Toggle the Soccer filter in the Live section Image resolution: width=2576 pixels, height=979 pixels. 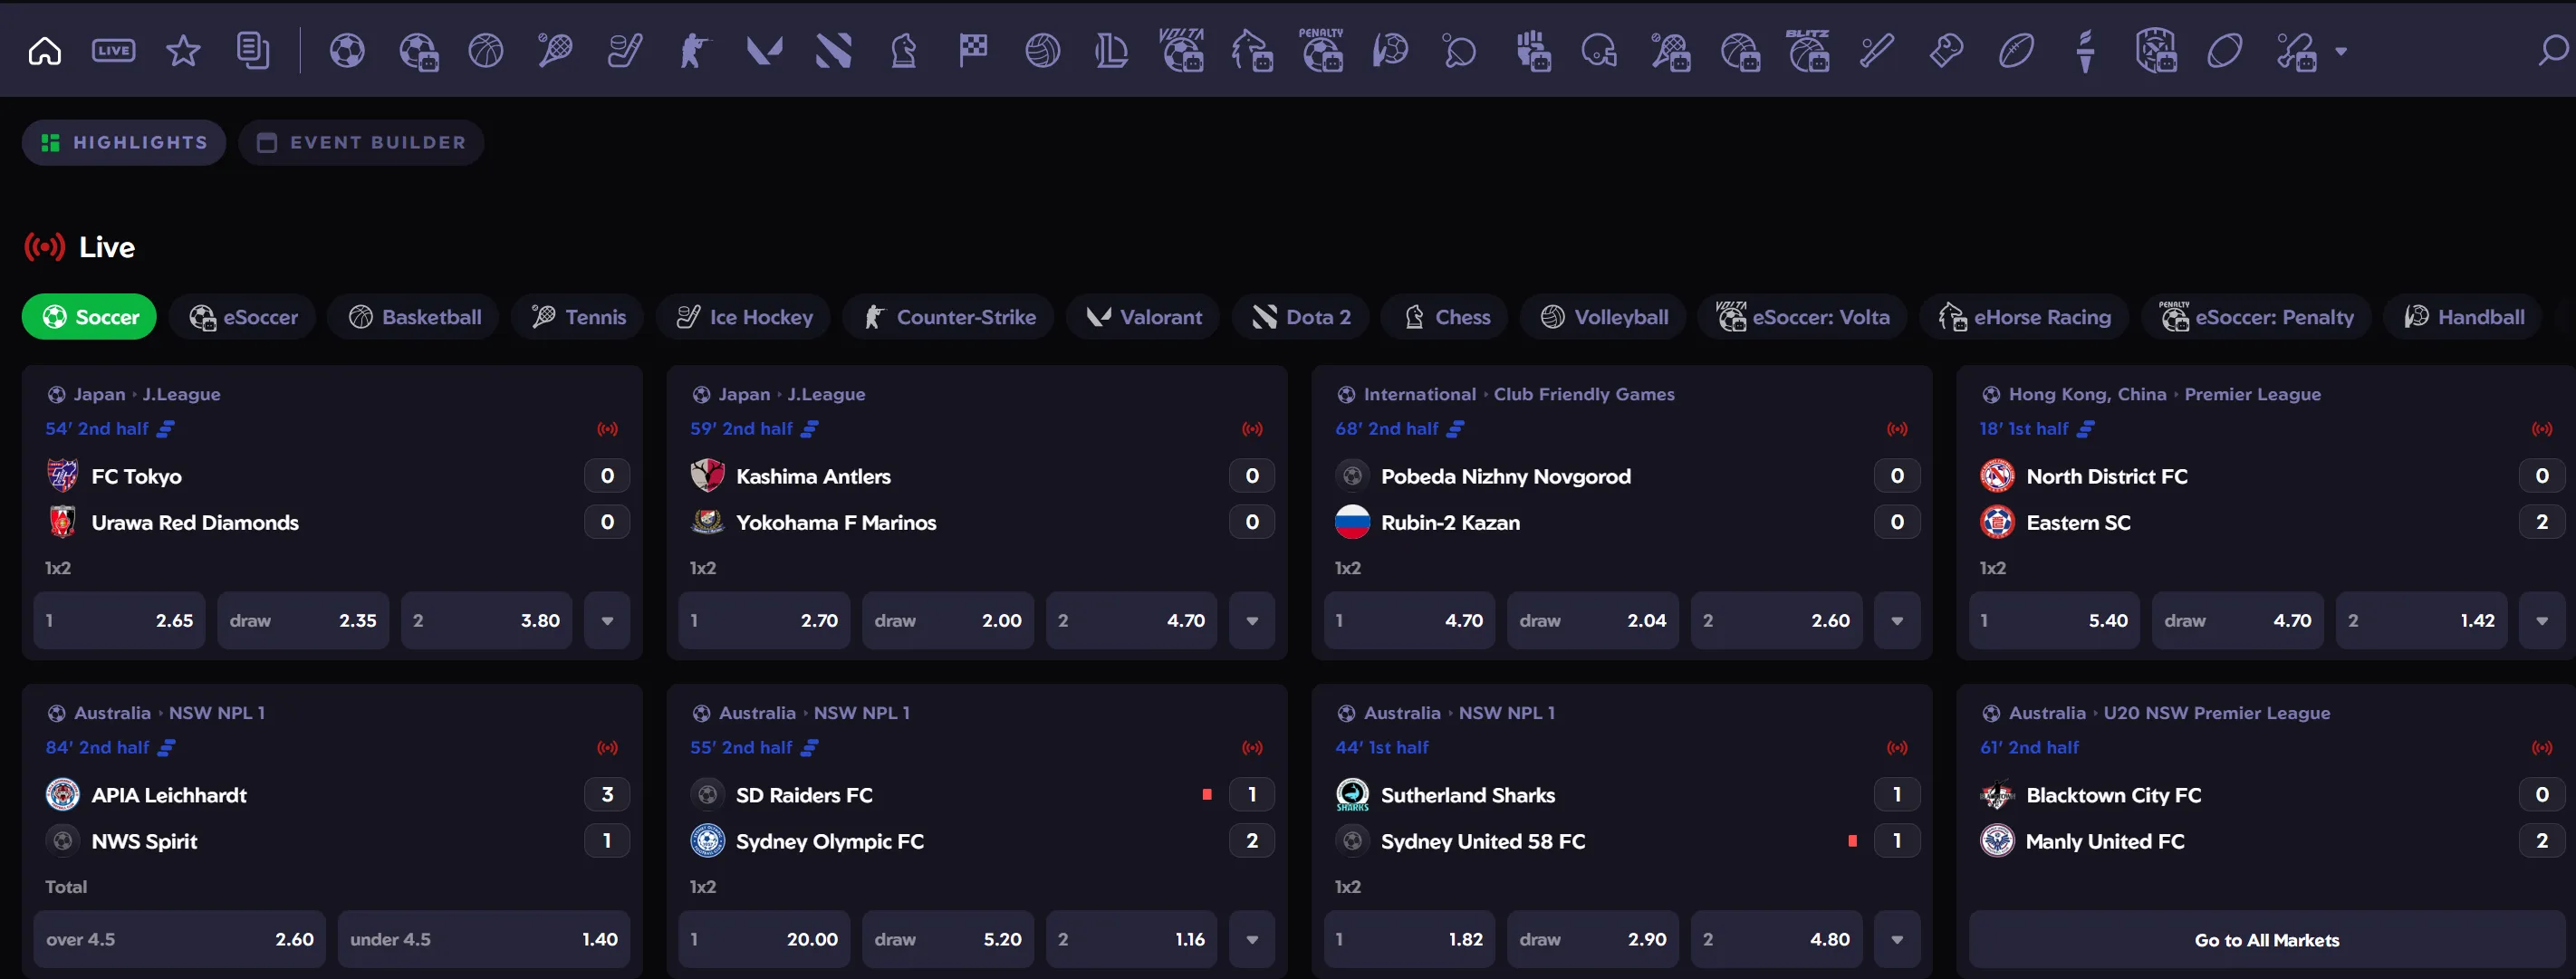(88, 317)
